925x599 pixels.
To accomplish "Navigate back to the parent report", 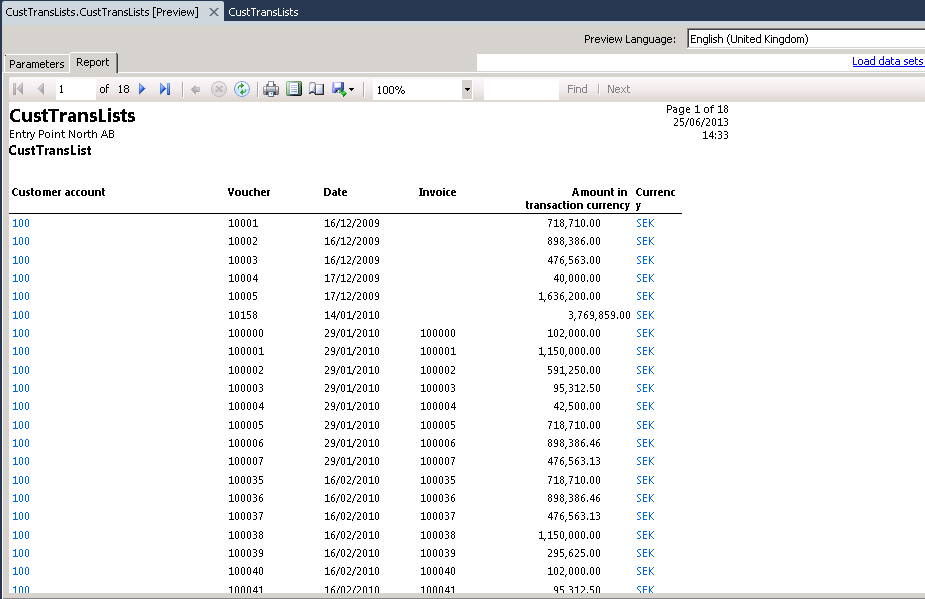I will tap(196, 89).
